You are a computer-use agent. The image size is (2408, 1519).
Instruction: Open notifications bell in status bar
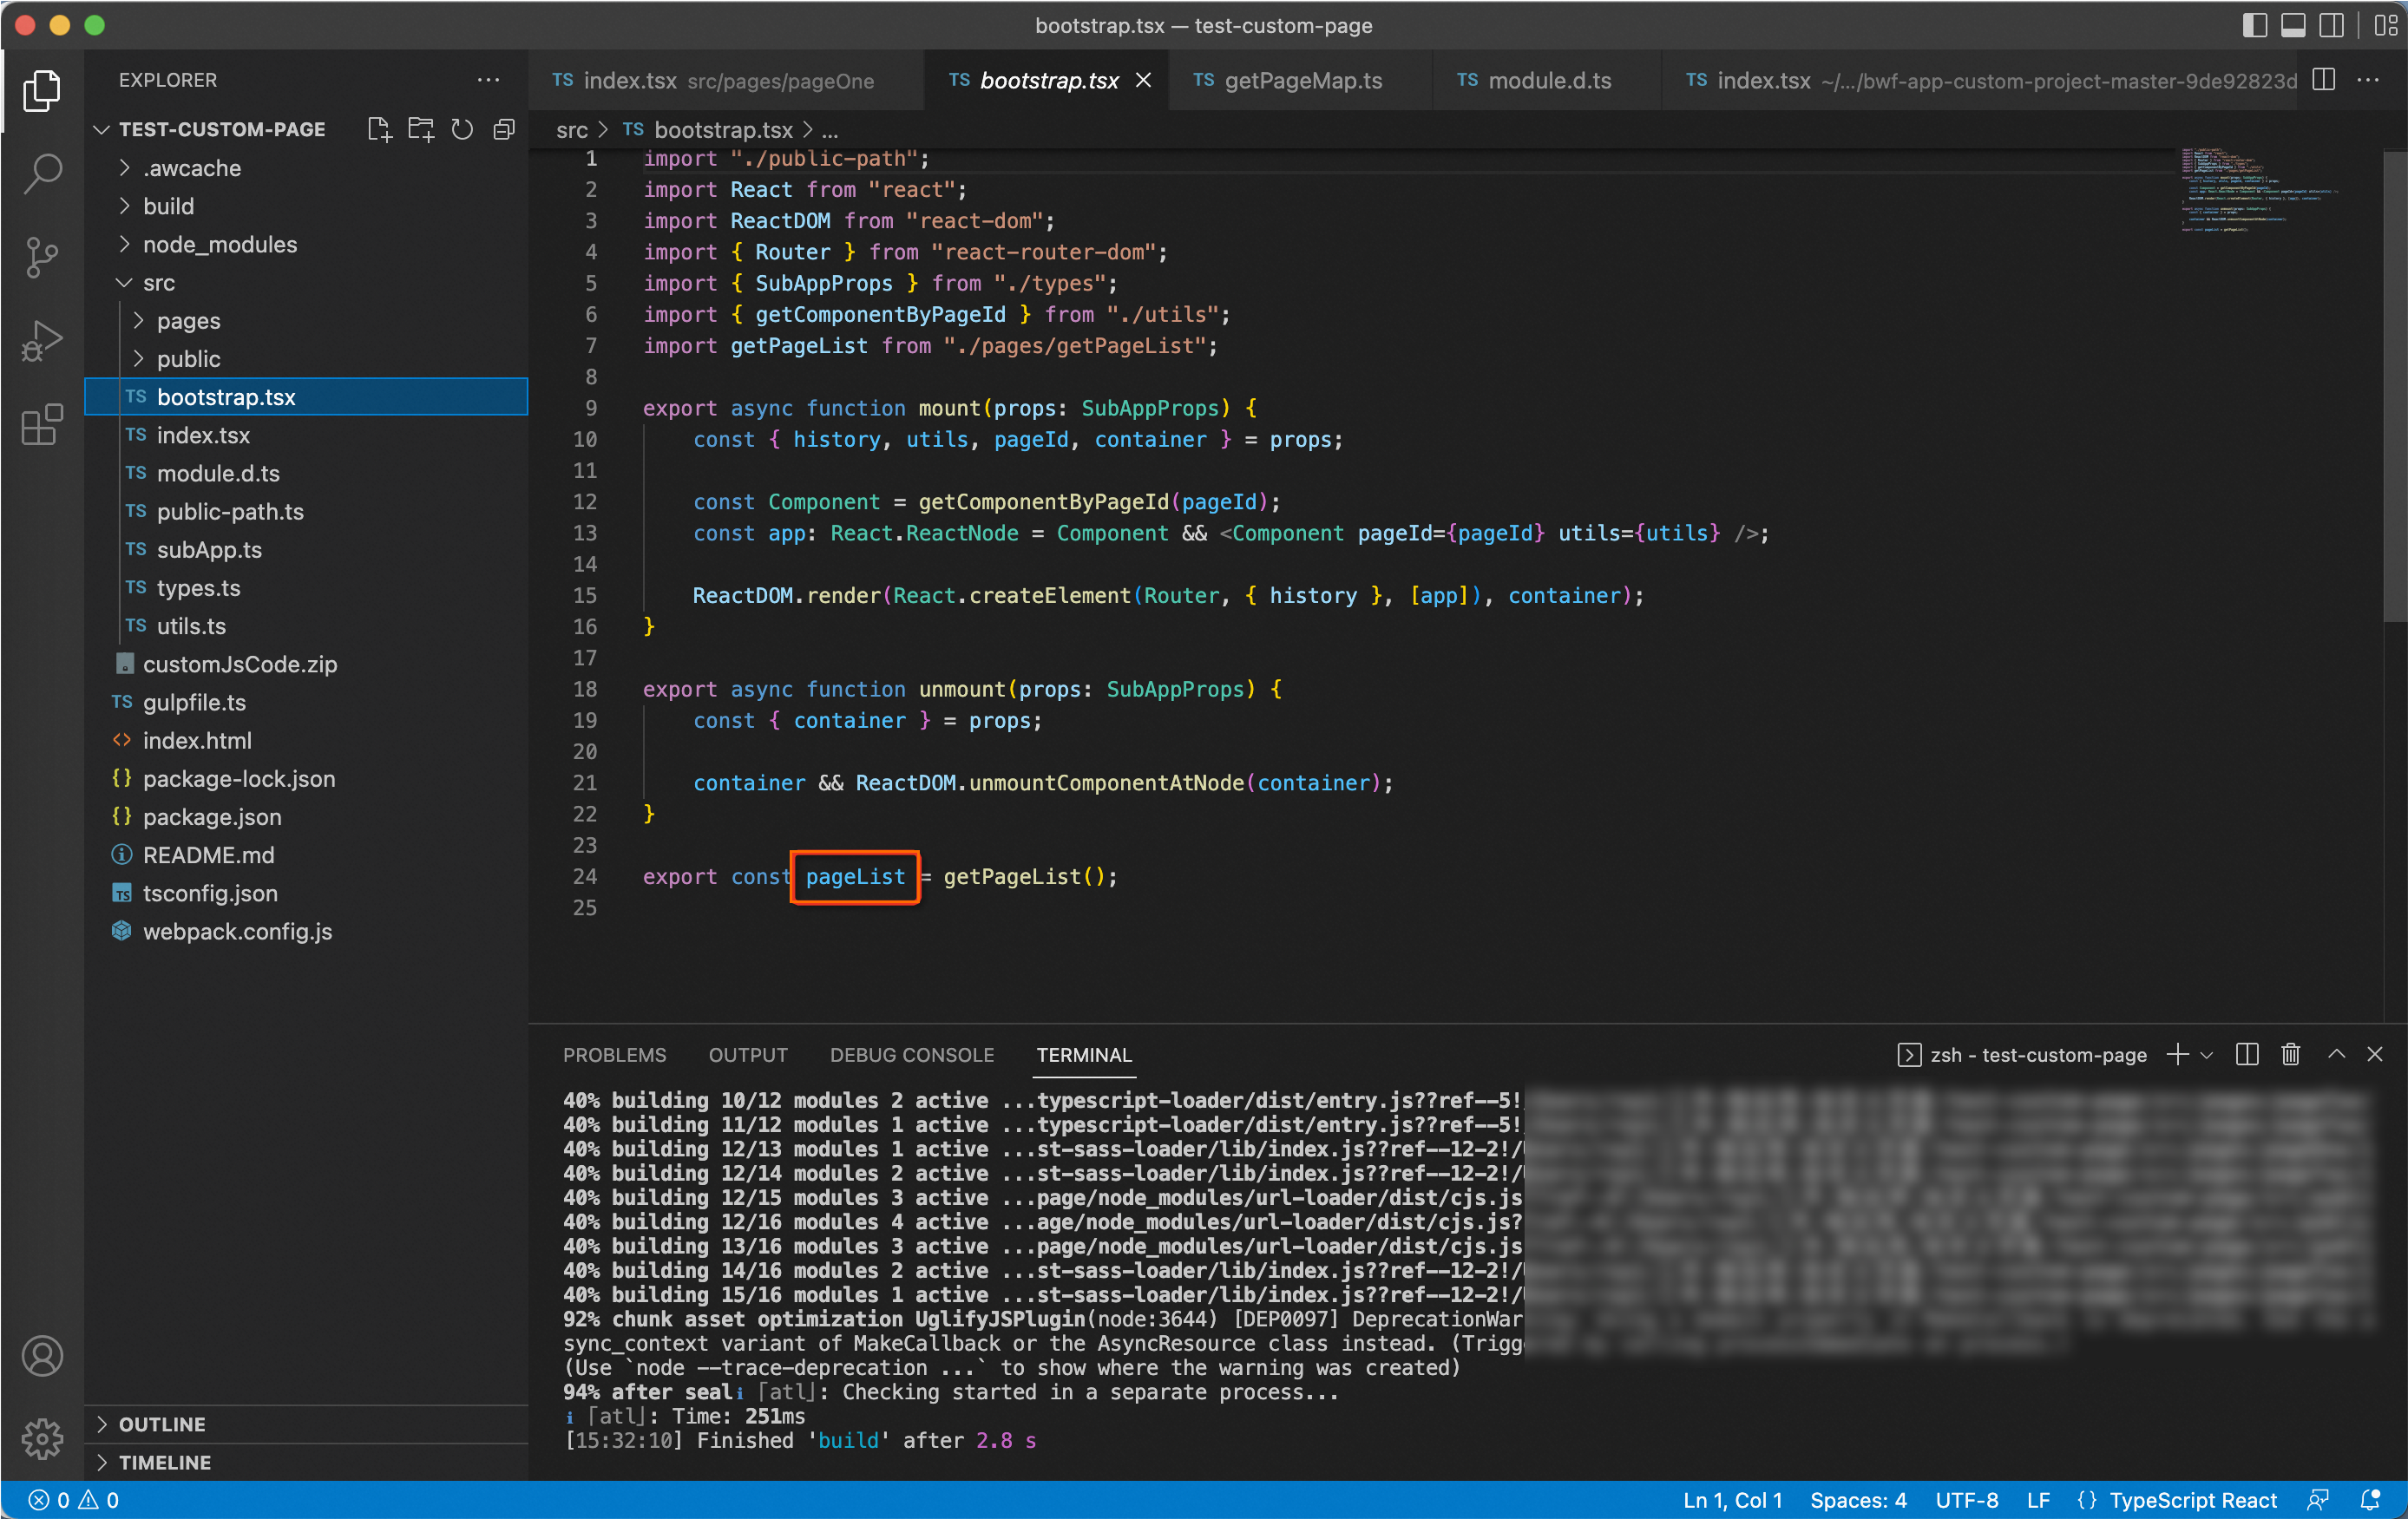click(2369, 1499)
